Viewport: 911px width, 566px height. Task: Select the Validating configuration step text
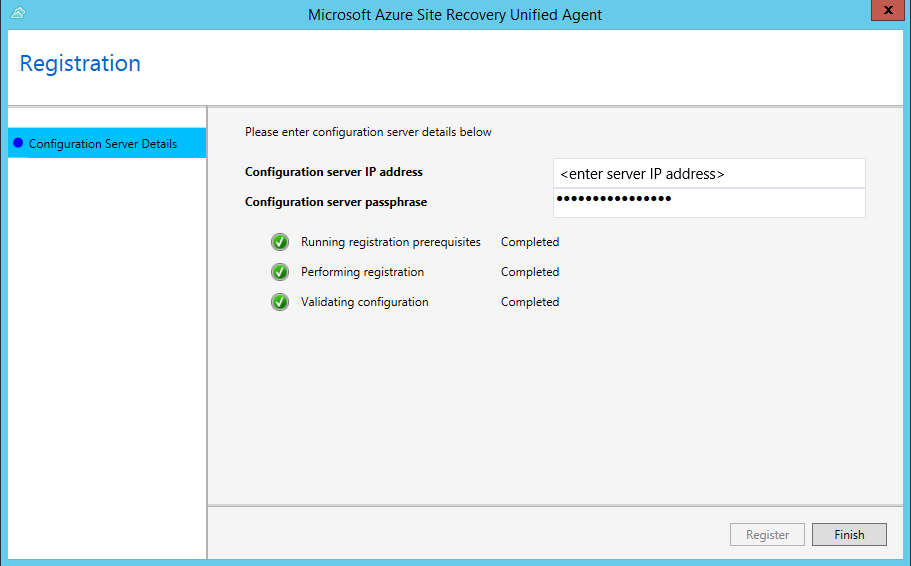pos(364,302)
